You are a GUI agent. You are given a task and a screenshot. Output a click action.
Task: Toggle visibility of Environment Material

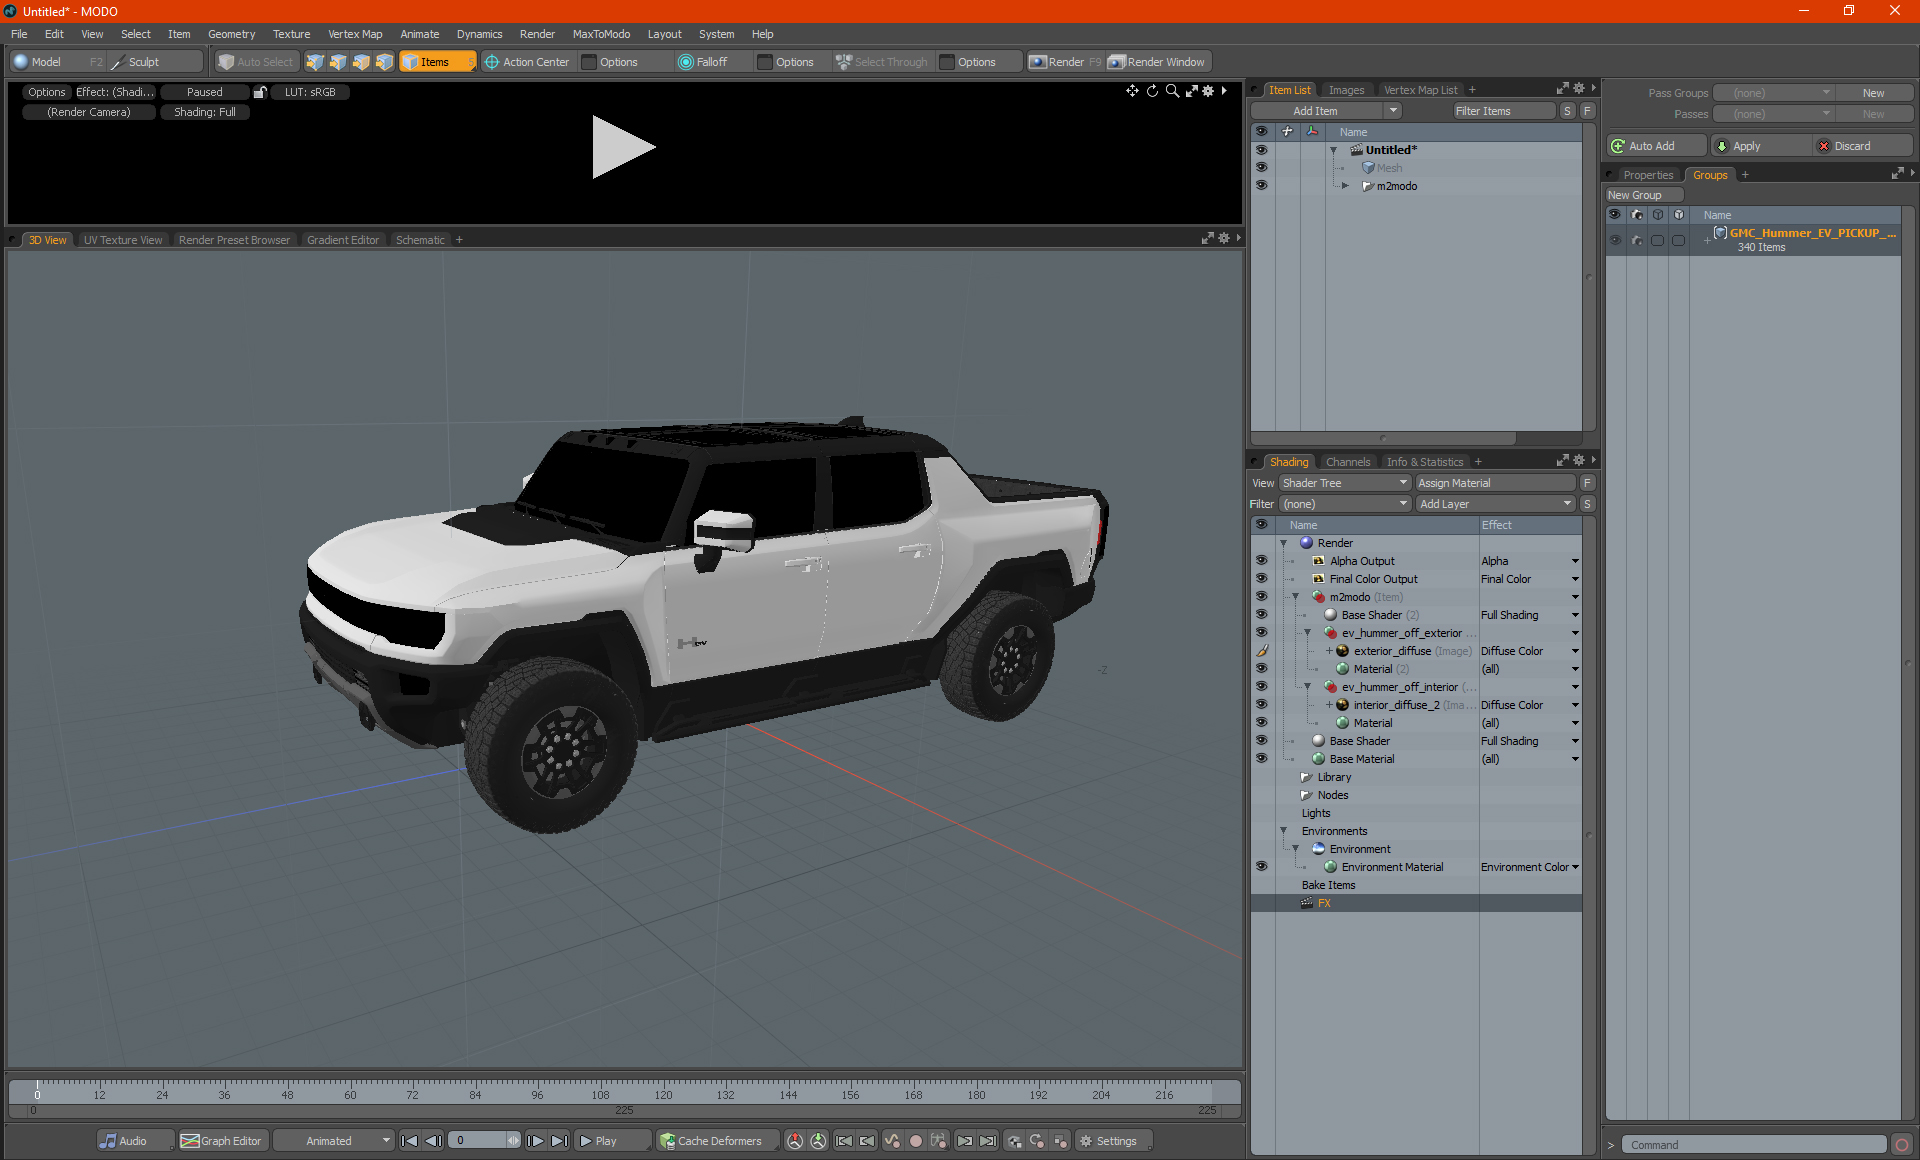pyautogui.click(x=1261, y=867)
